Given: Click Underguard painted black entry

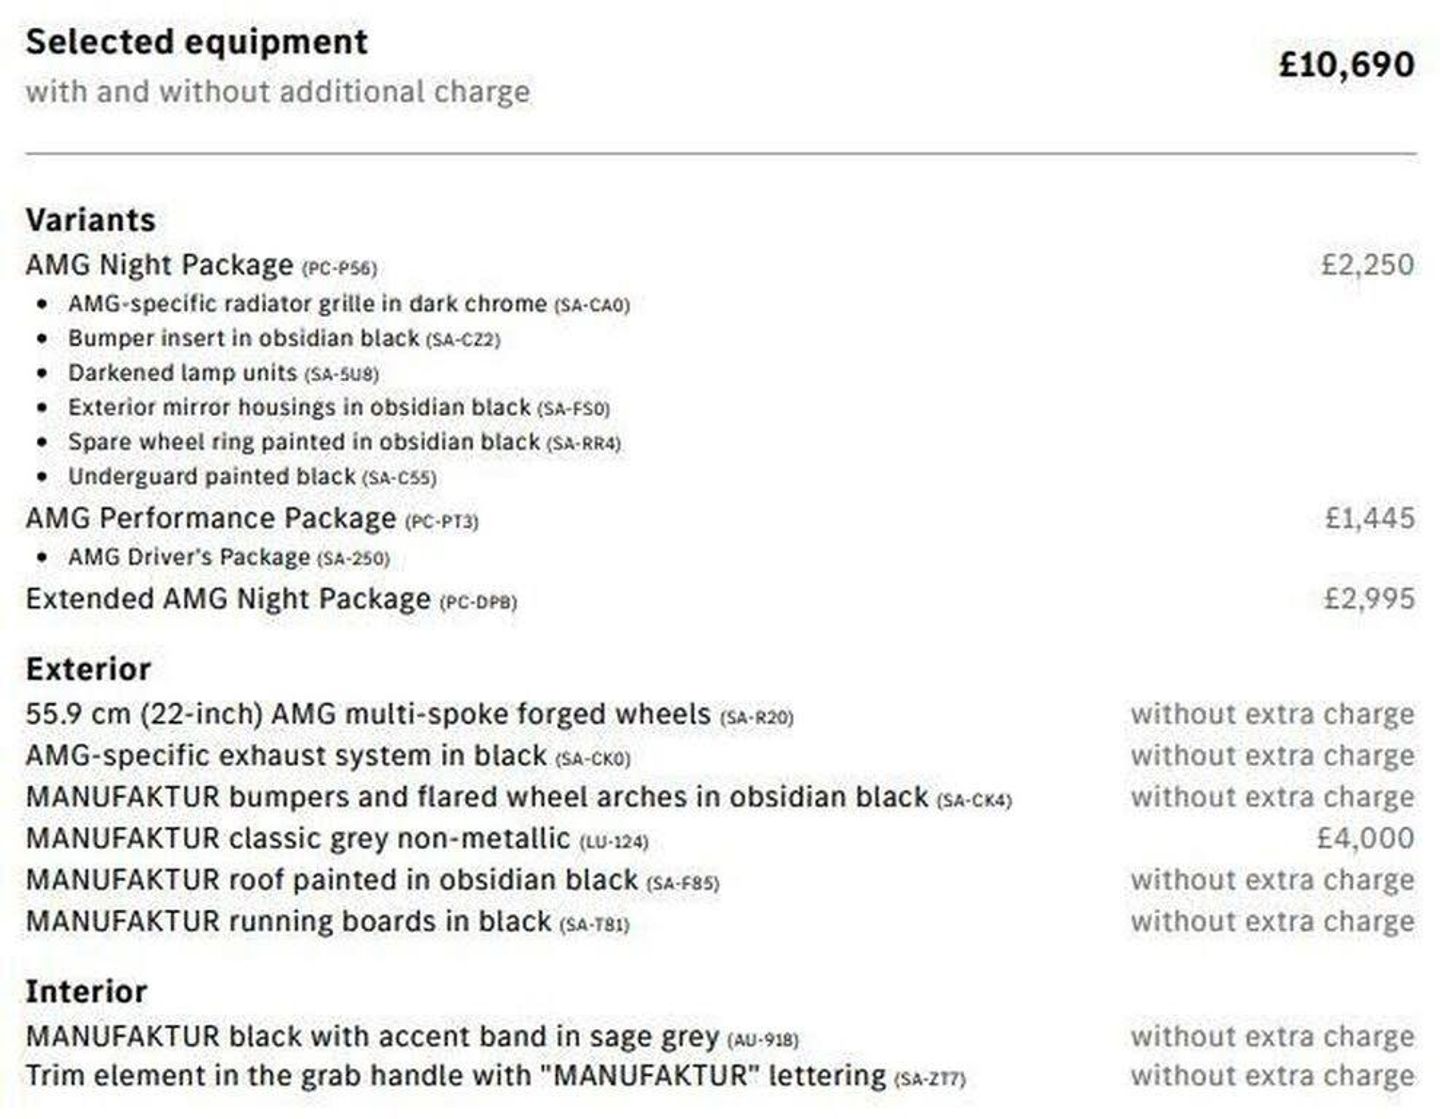Looking at the screenshot, I should (212, 477).
